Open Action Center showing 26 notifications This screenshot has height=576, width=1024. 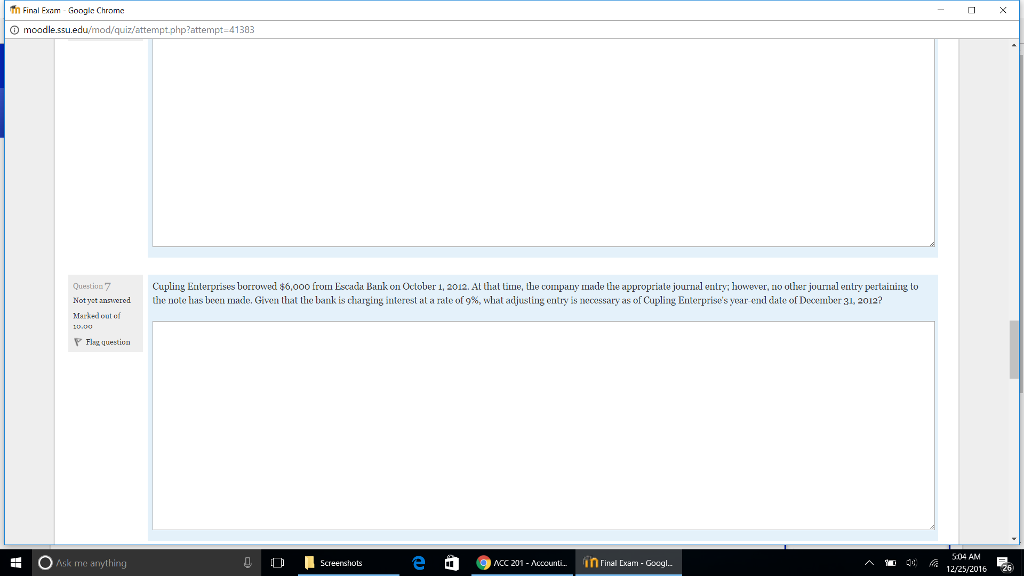1005,562
